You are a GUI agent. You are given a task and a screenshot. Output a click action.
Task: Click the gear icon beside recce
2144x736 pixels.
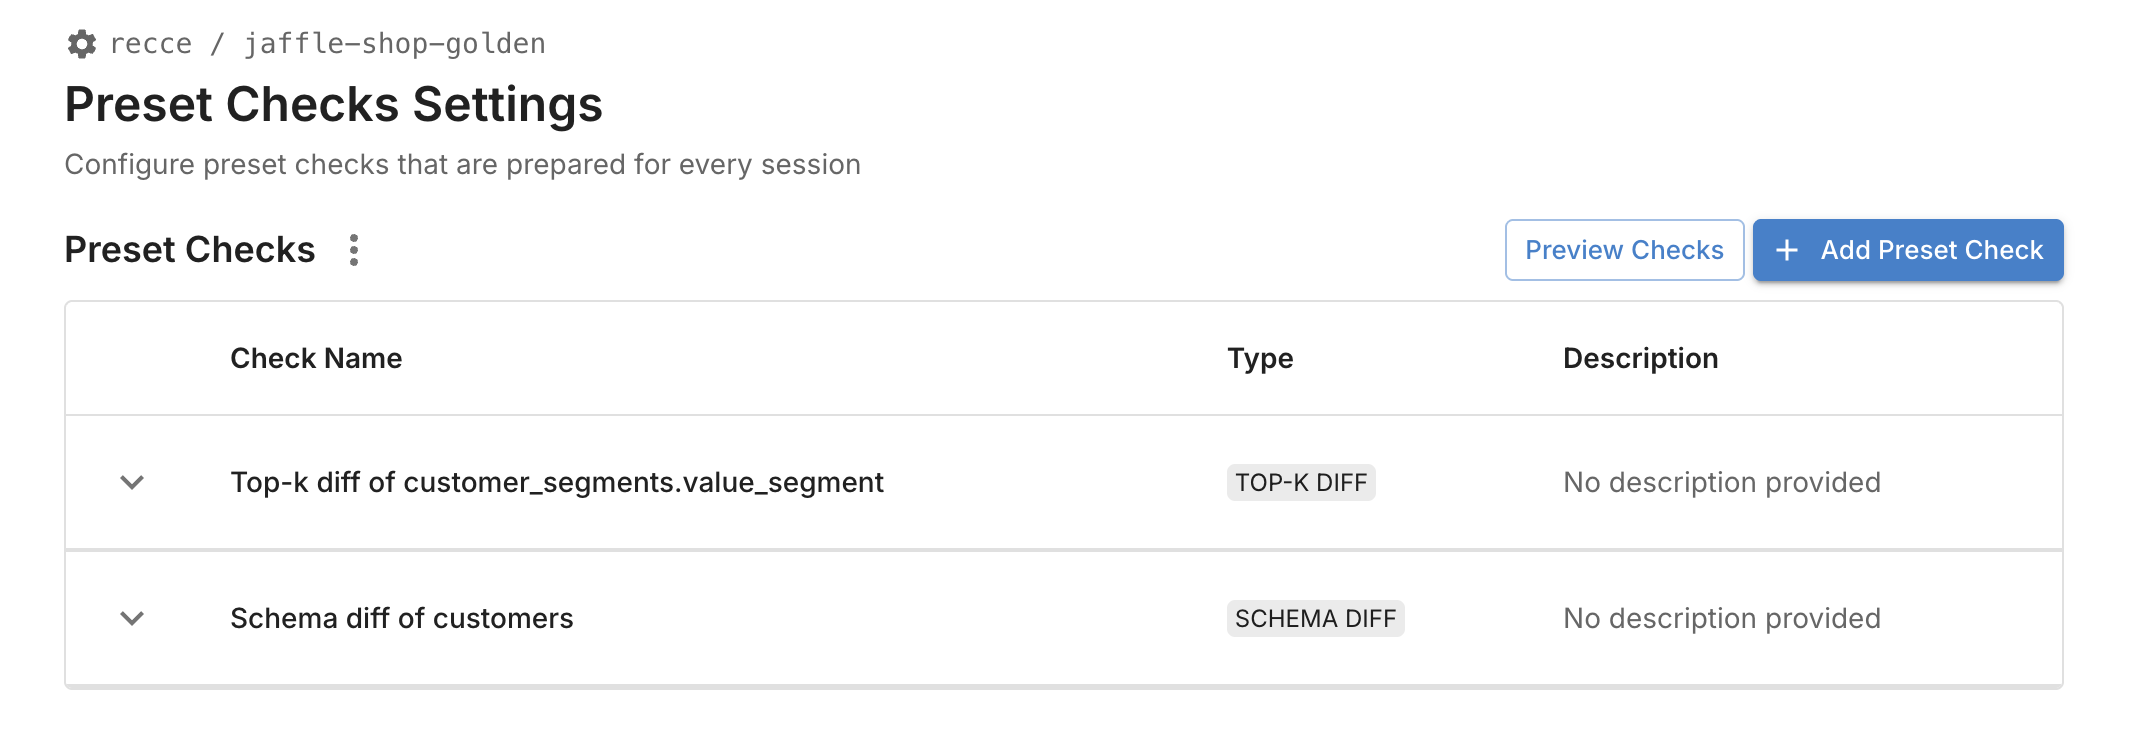coord(82,44)
